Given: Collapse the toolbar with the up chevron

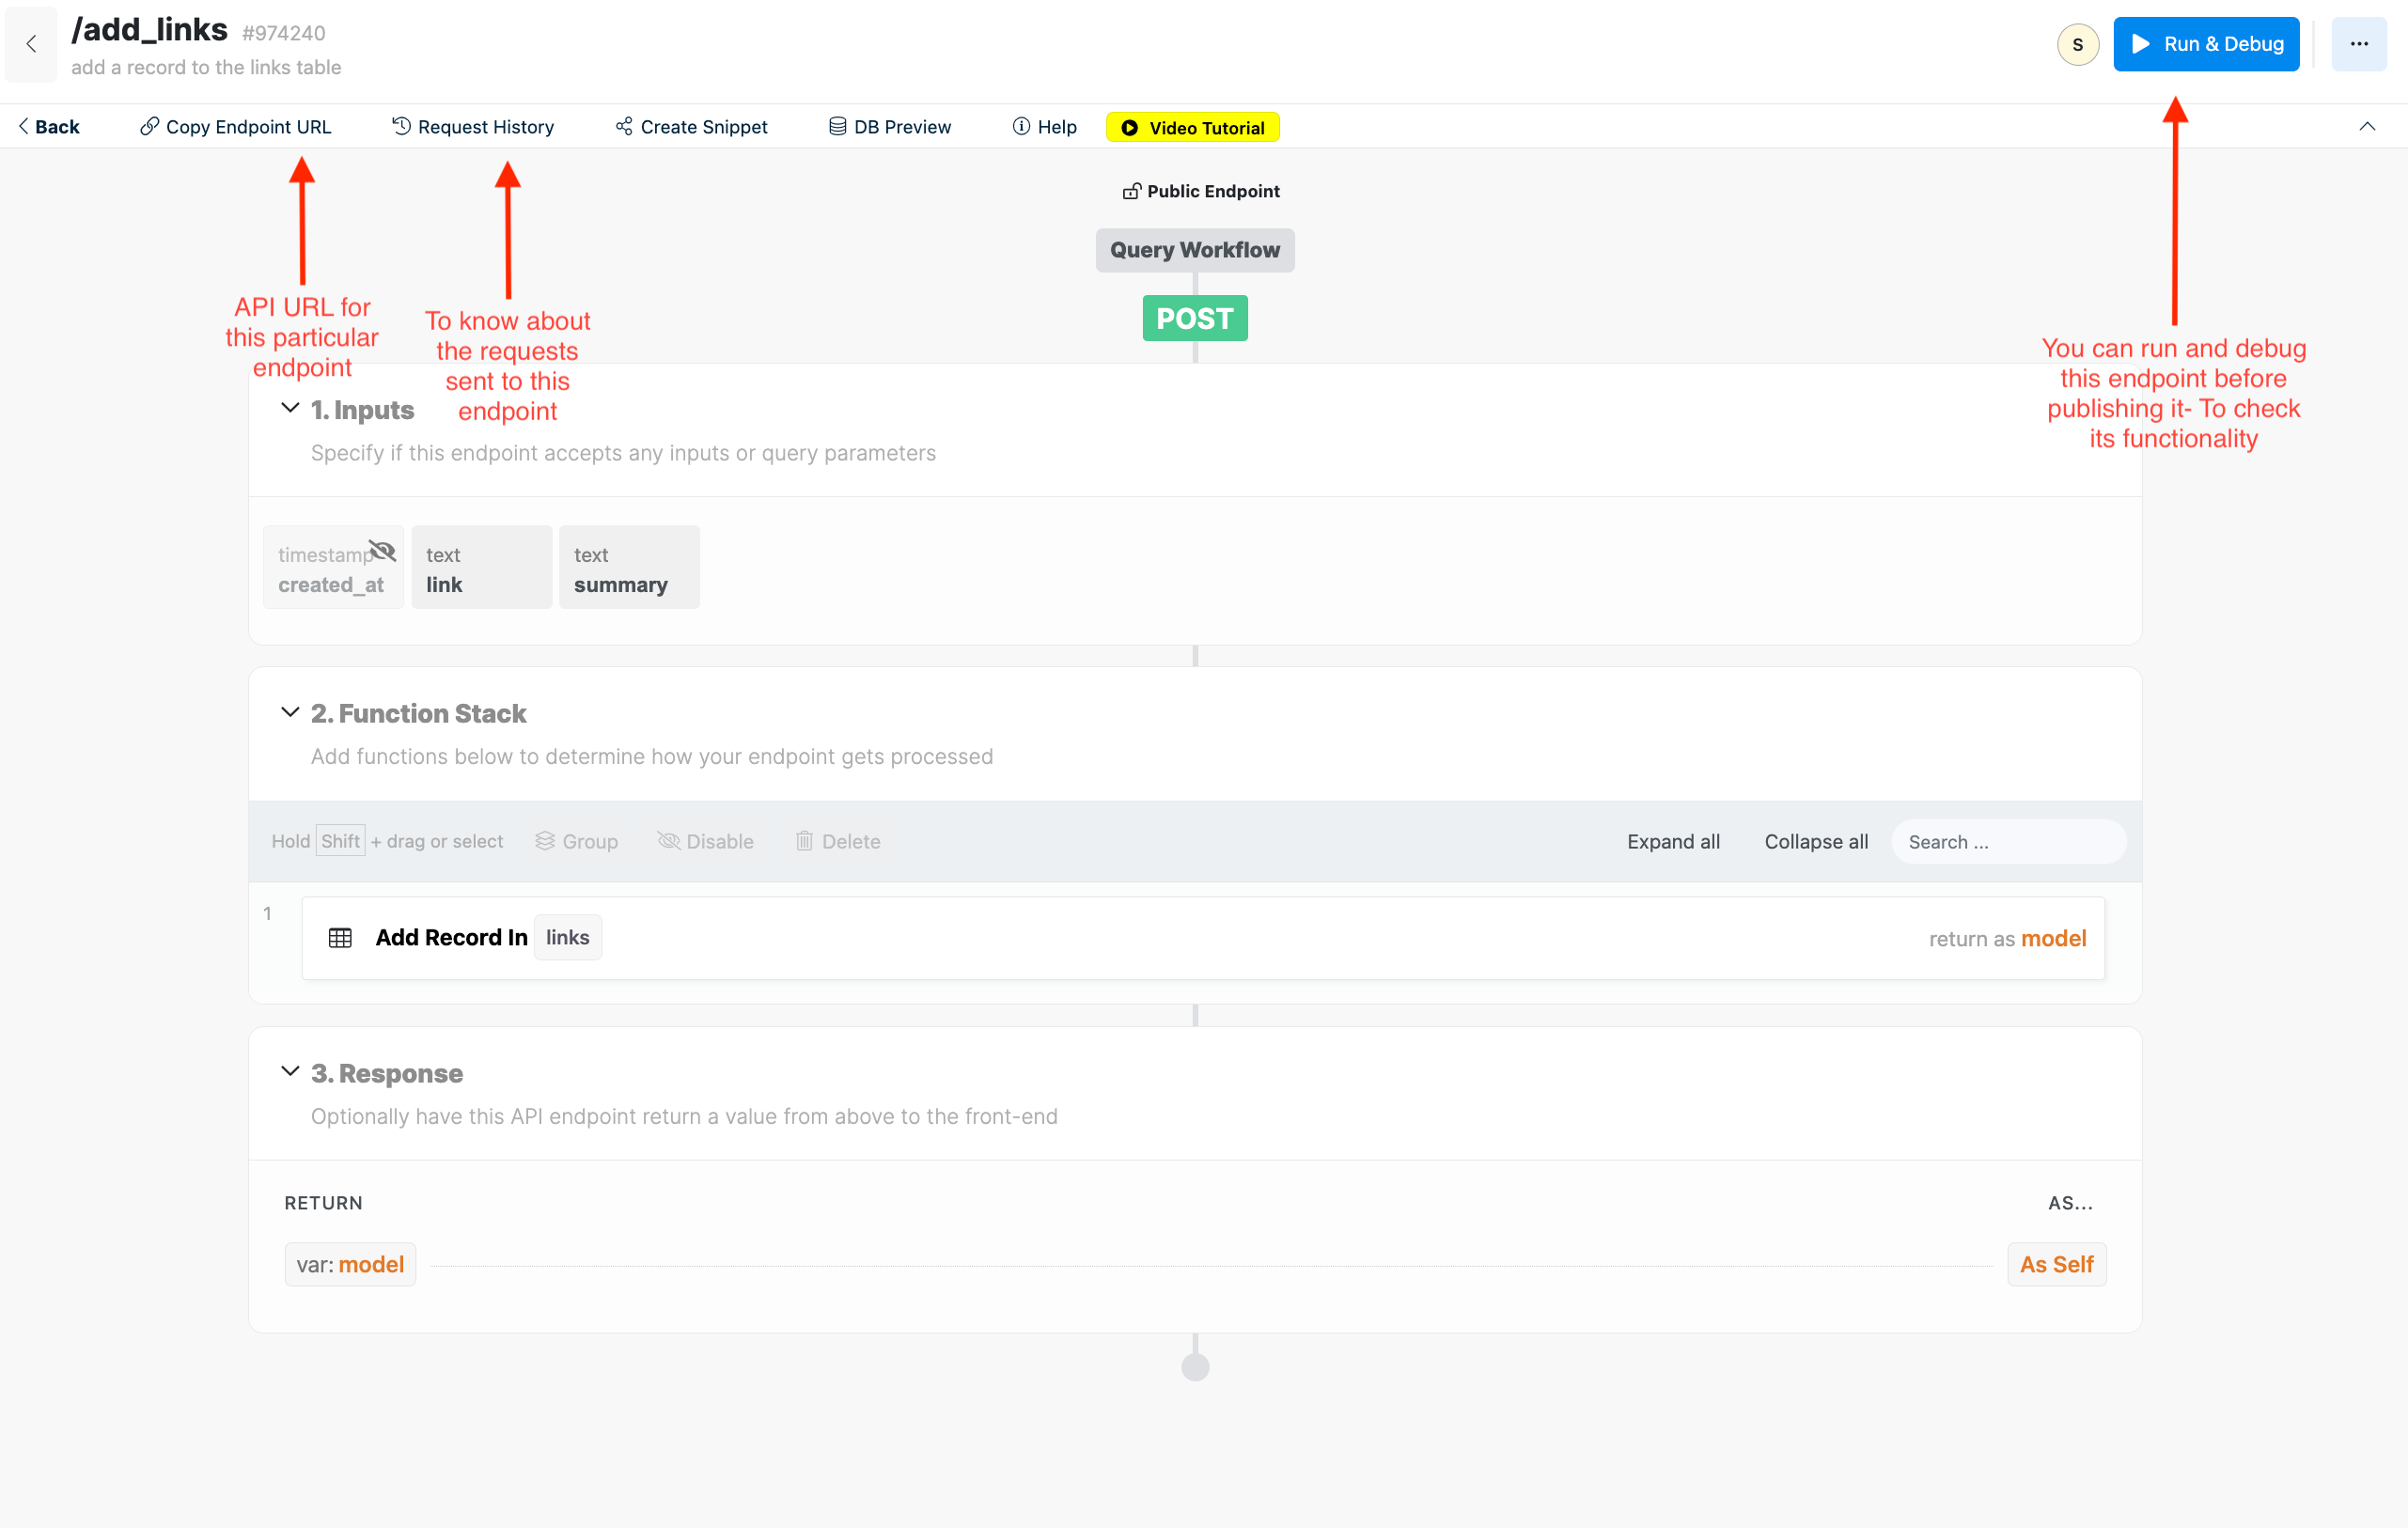Looking at the screenshot, I should 2366,126.
